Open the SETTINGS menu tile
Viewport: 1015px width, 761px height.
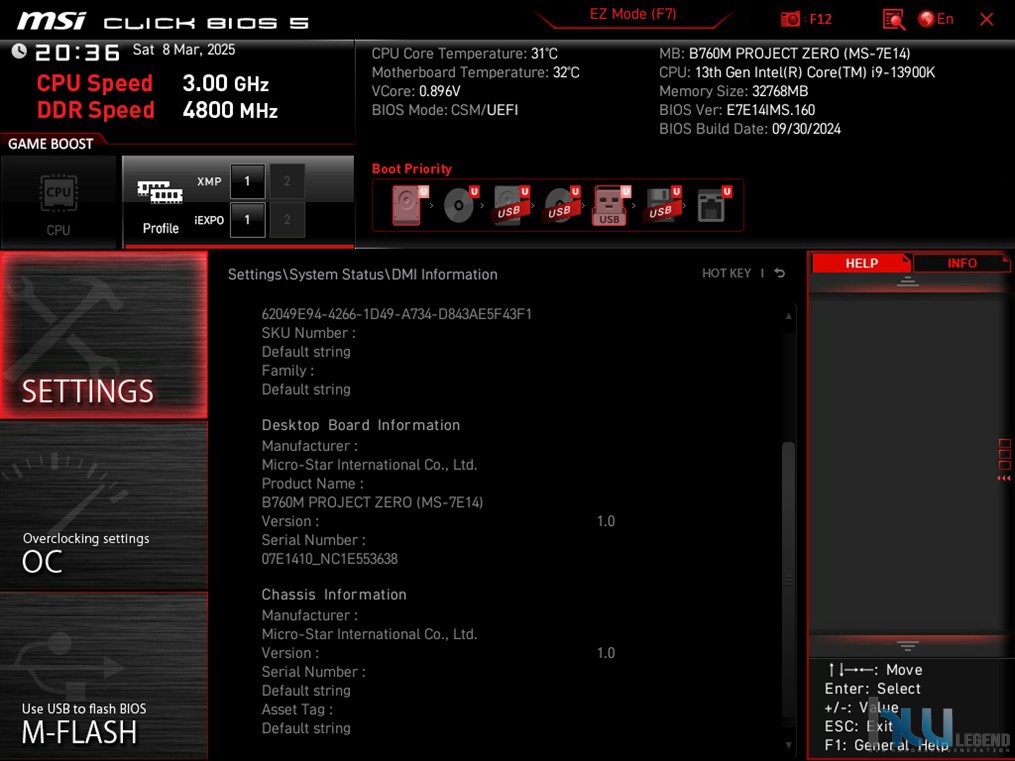click(x=104, y=335)
